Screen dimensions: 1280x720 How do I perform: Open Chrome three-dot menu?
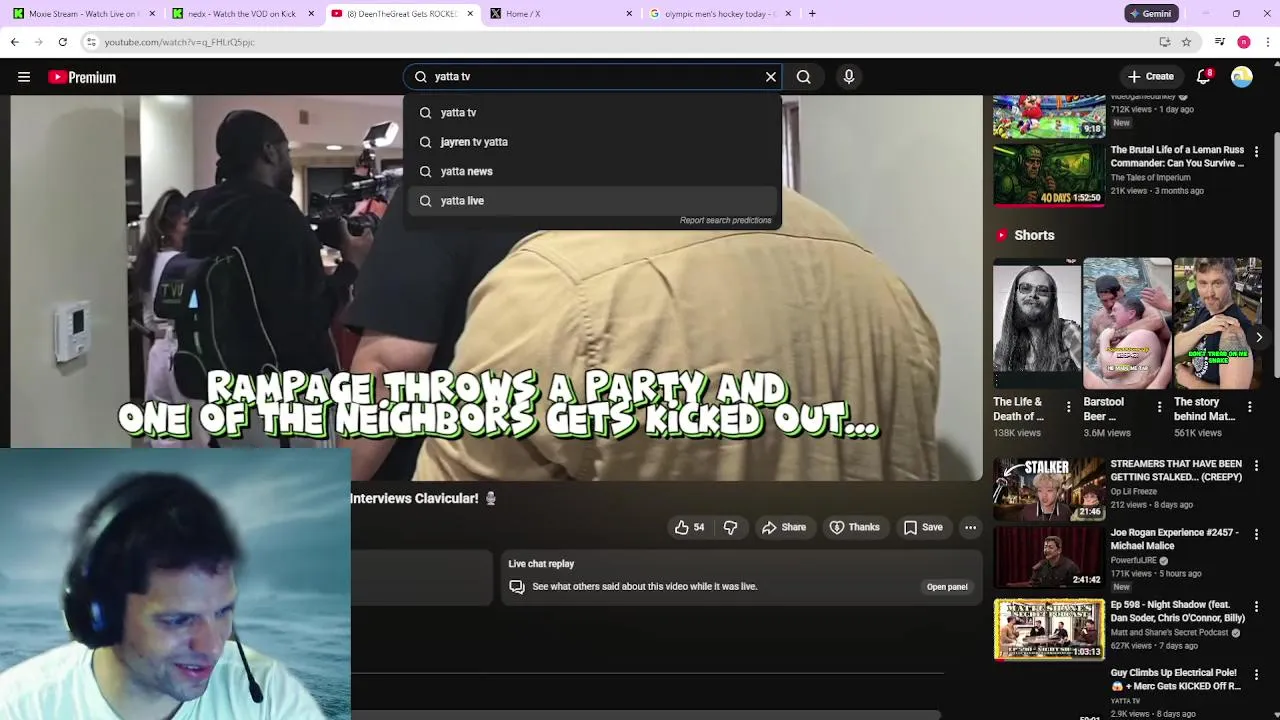click(1268, 42)
